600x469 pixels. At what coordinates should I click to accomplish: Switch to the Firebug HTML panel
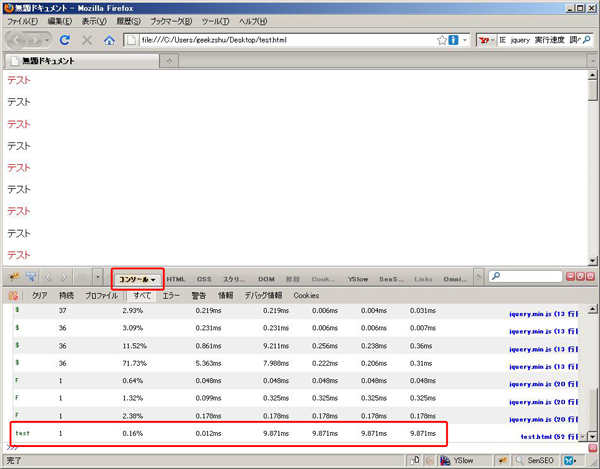176,279
